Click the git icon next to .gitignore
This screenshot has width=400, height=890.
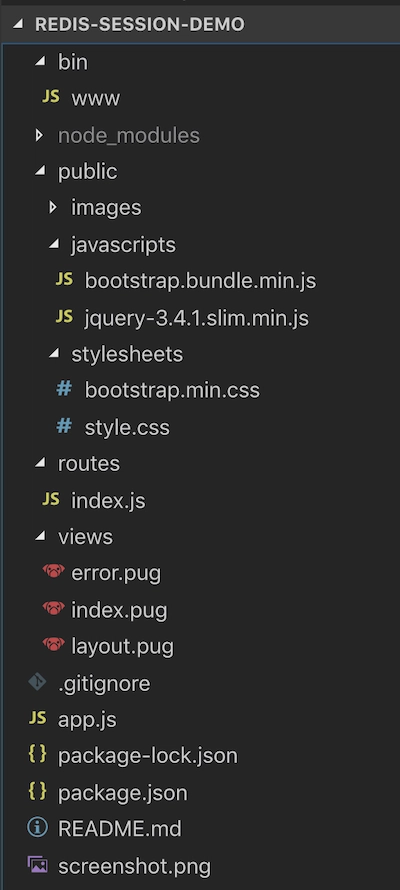click(x=37, y=682)
